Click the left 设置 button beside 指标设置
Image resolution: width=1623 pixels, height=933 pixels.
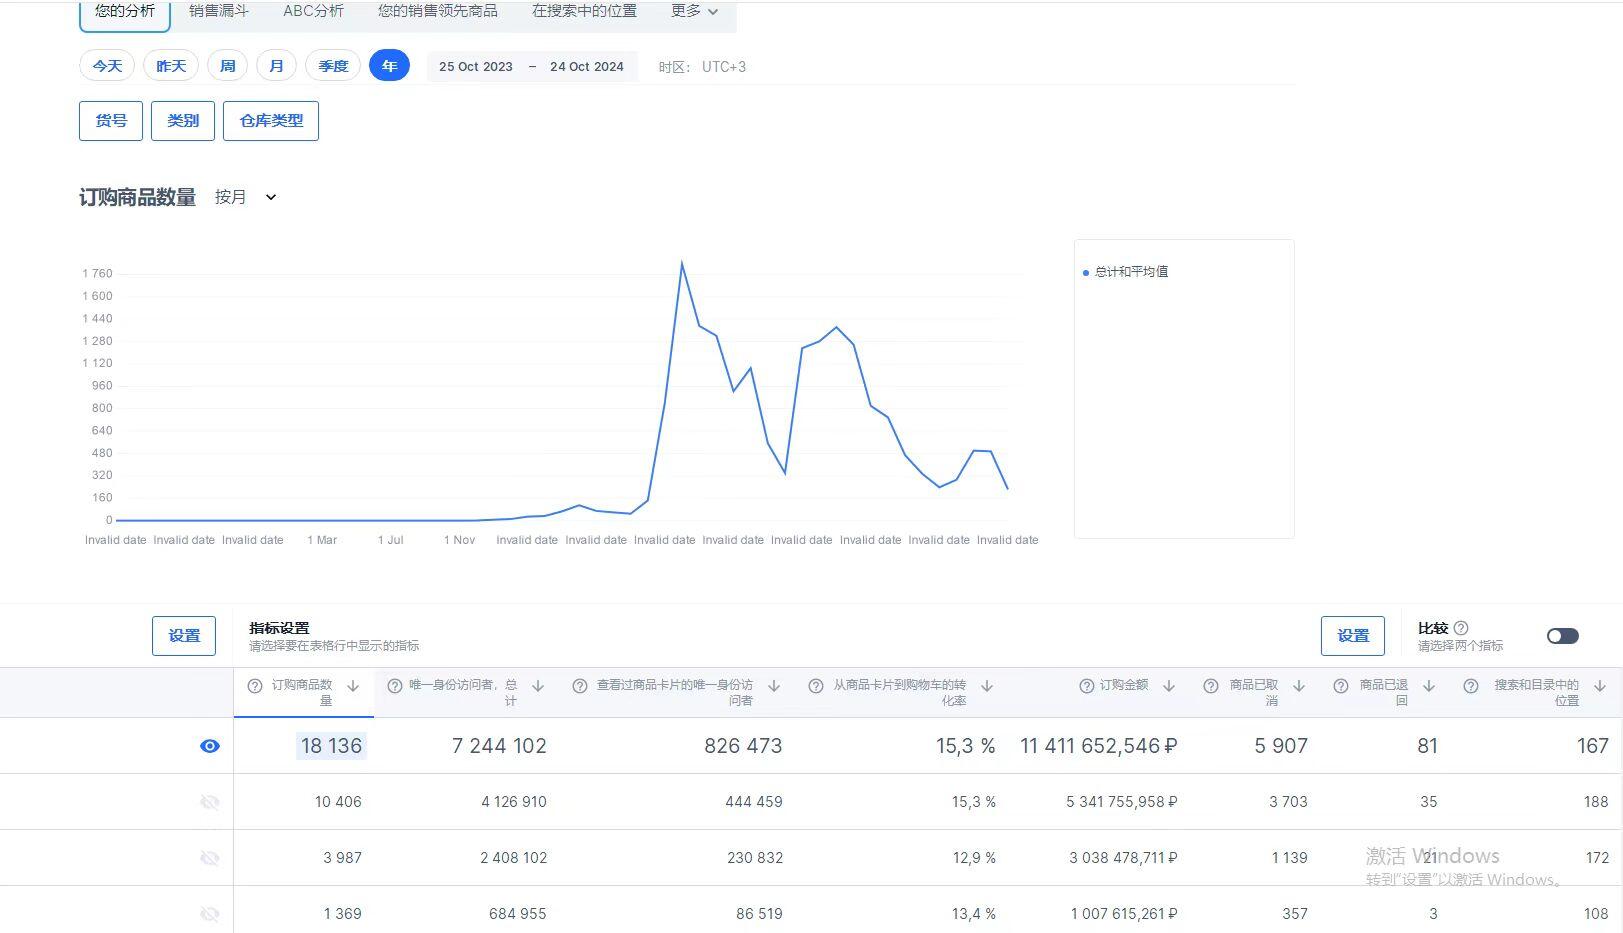(184, 636)
